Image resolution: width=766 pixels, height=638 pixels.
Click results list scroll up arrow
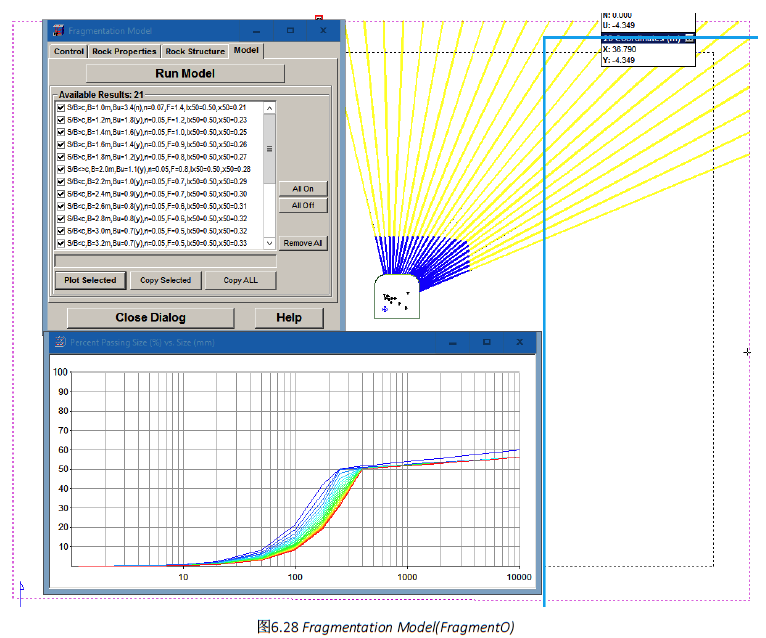pos(269,107)
